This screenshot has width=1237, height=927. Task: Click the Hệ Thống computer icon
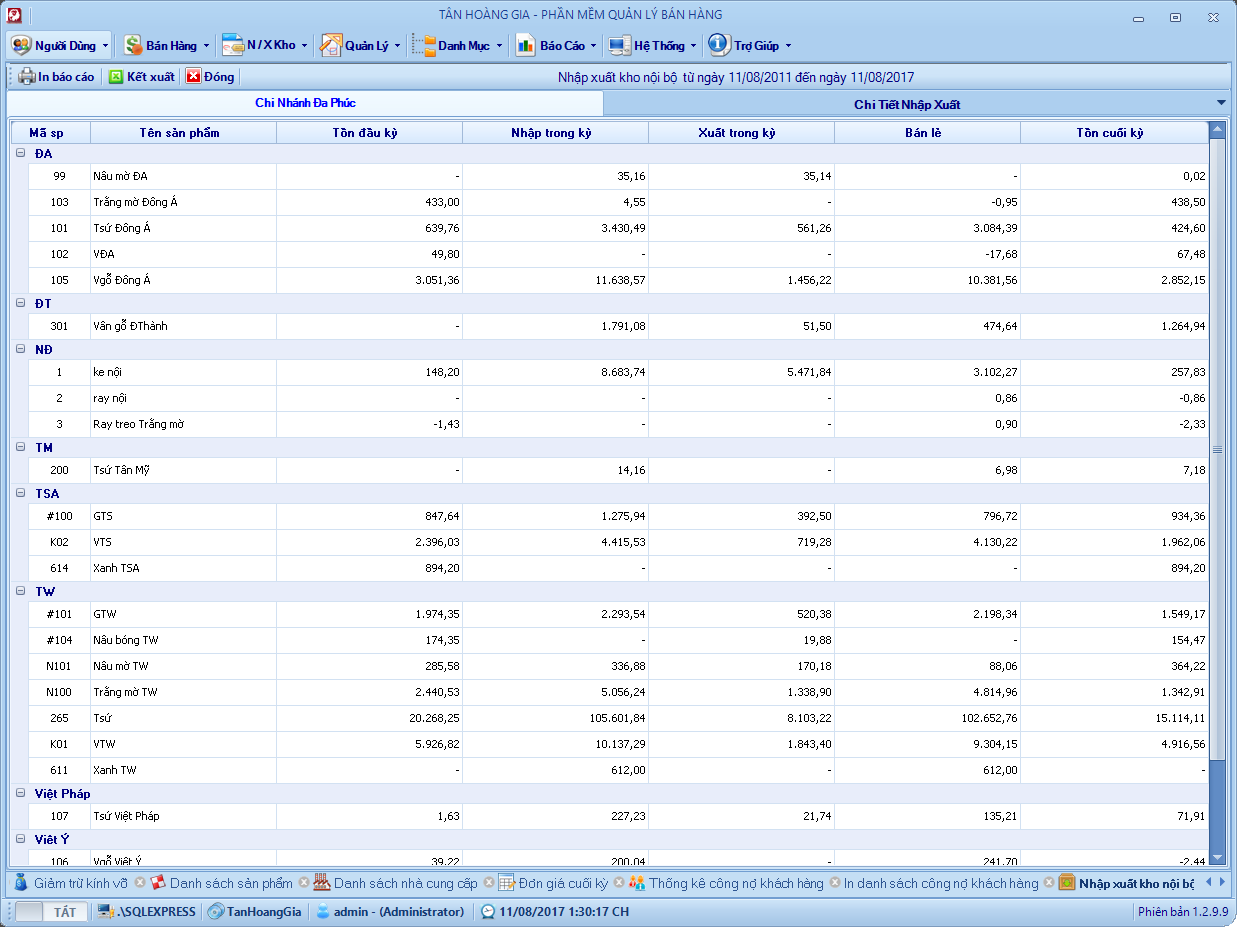click(619, 45)
